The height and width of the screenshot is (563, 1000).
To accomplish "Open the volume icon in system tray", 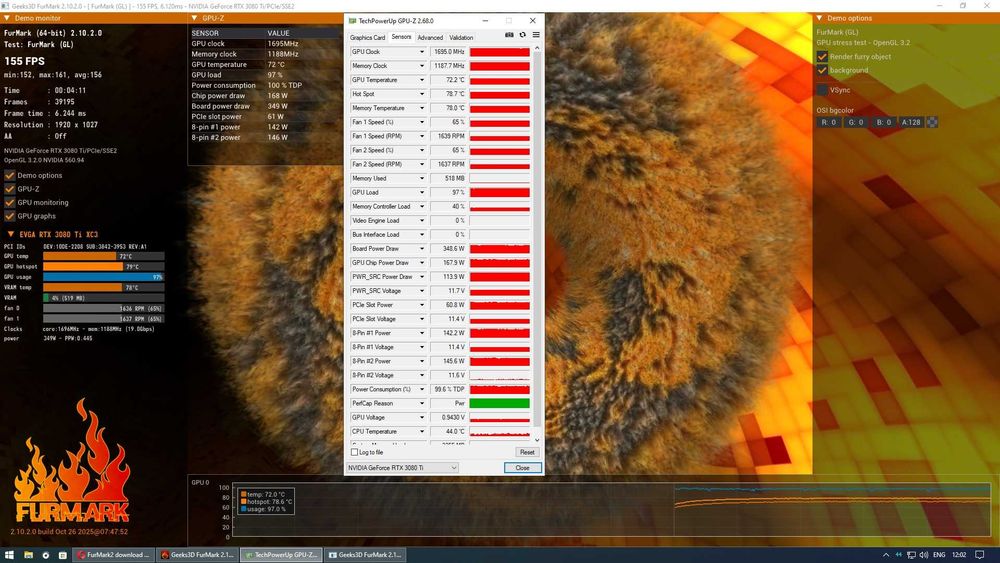I will (924, 555).
